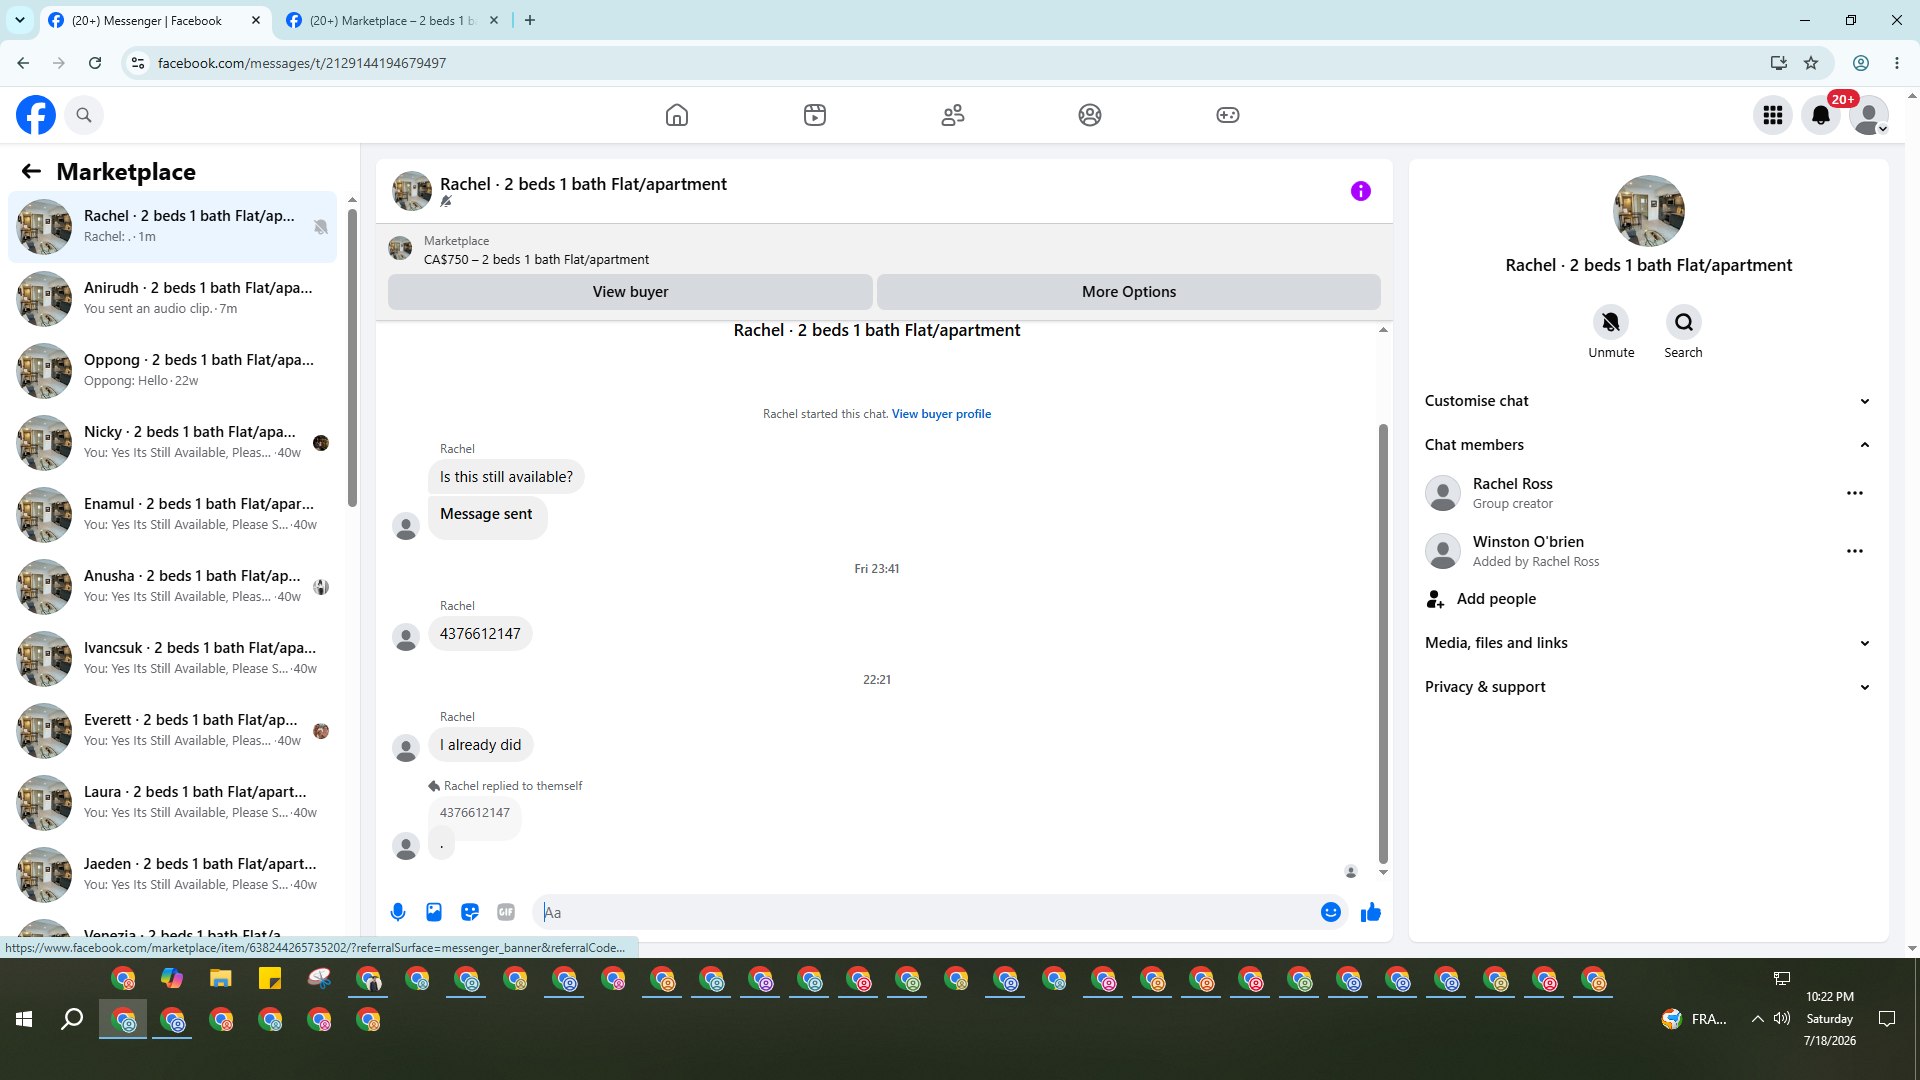Record a voice clip with microphone icon

point(398,912)
